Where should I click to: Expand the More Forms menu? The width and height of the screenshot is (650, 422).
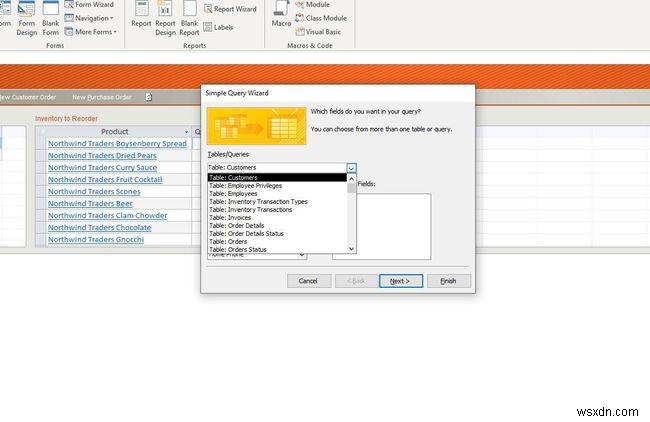pyautogui.click(x=91, y=32)
